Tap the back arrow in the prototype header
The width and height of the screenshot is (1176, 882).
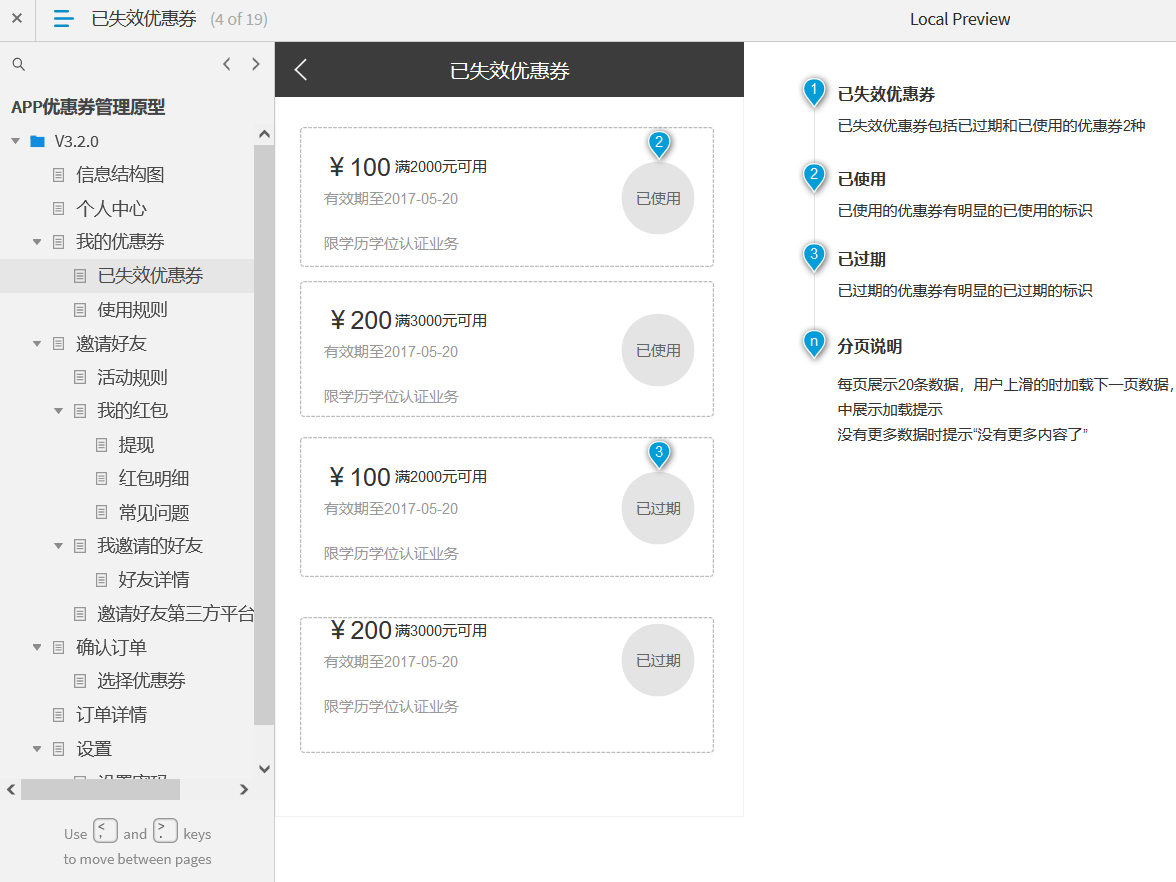click(x=301, y=70)
